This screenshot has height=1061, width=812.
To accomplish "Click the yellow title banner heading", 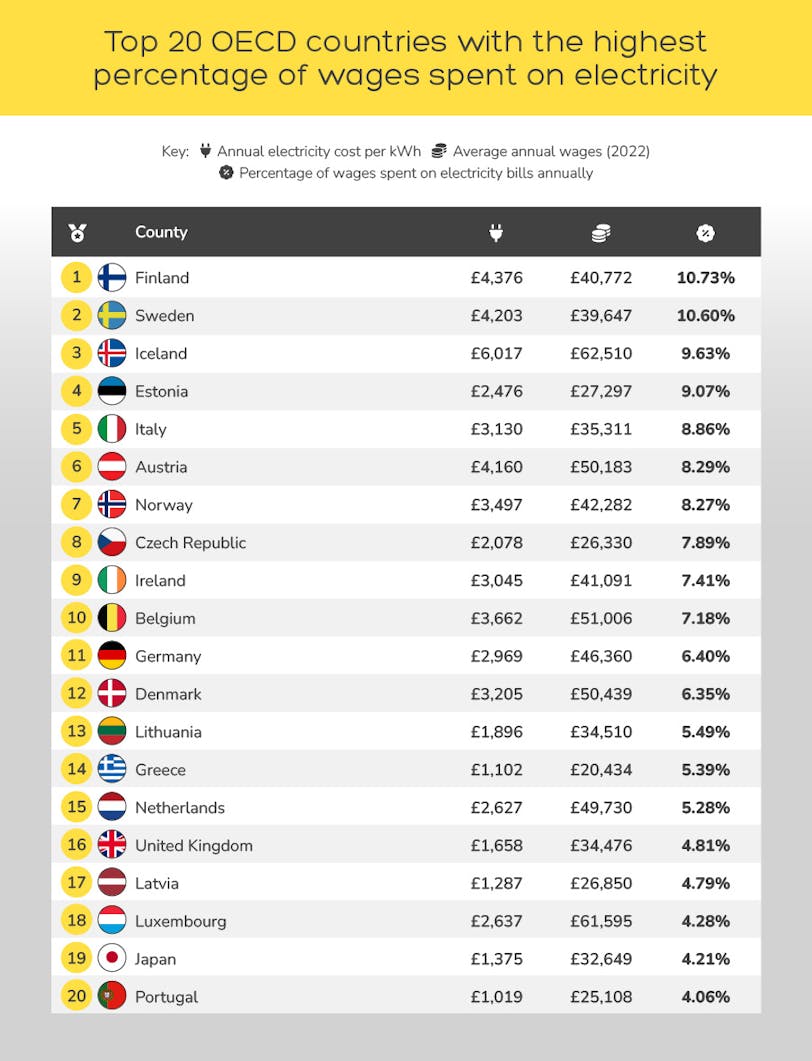I will point(406,58).
